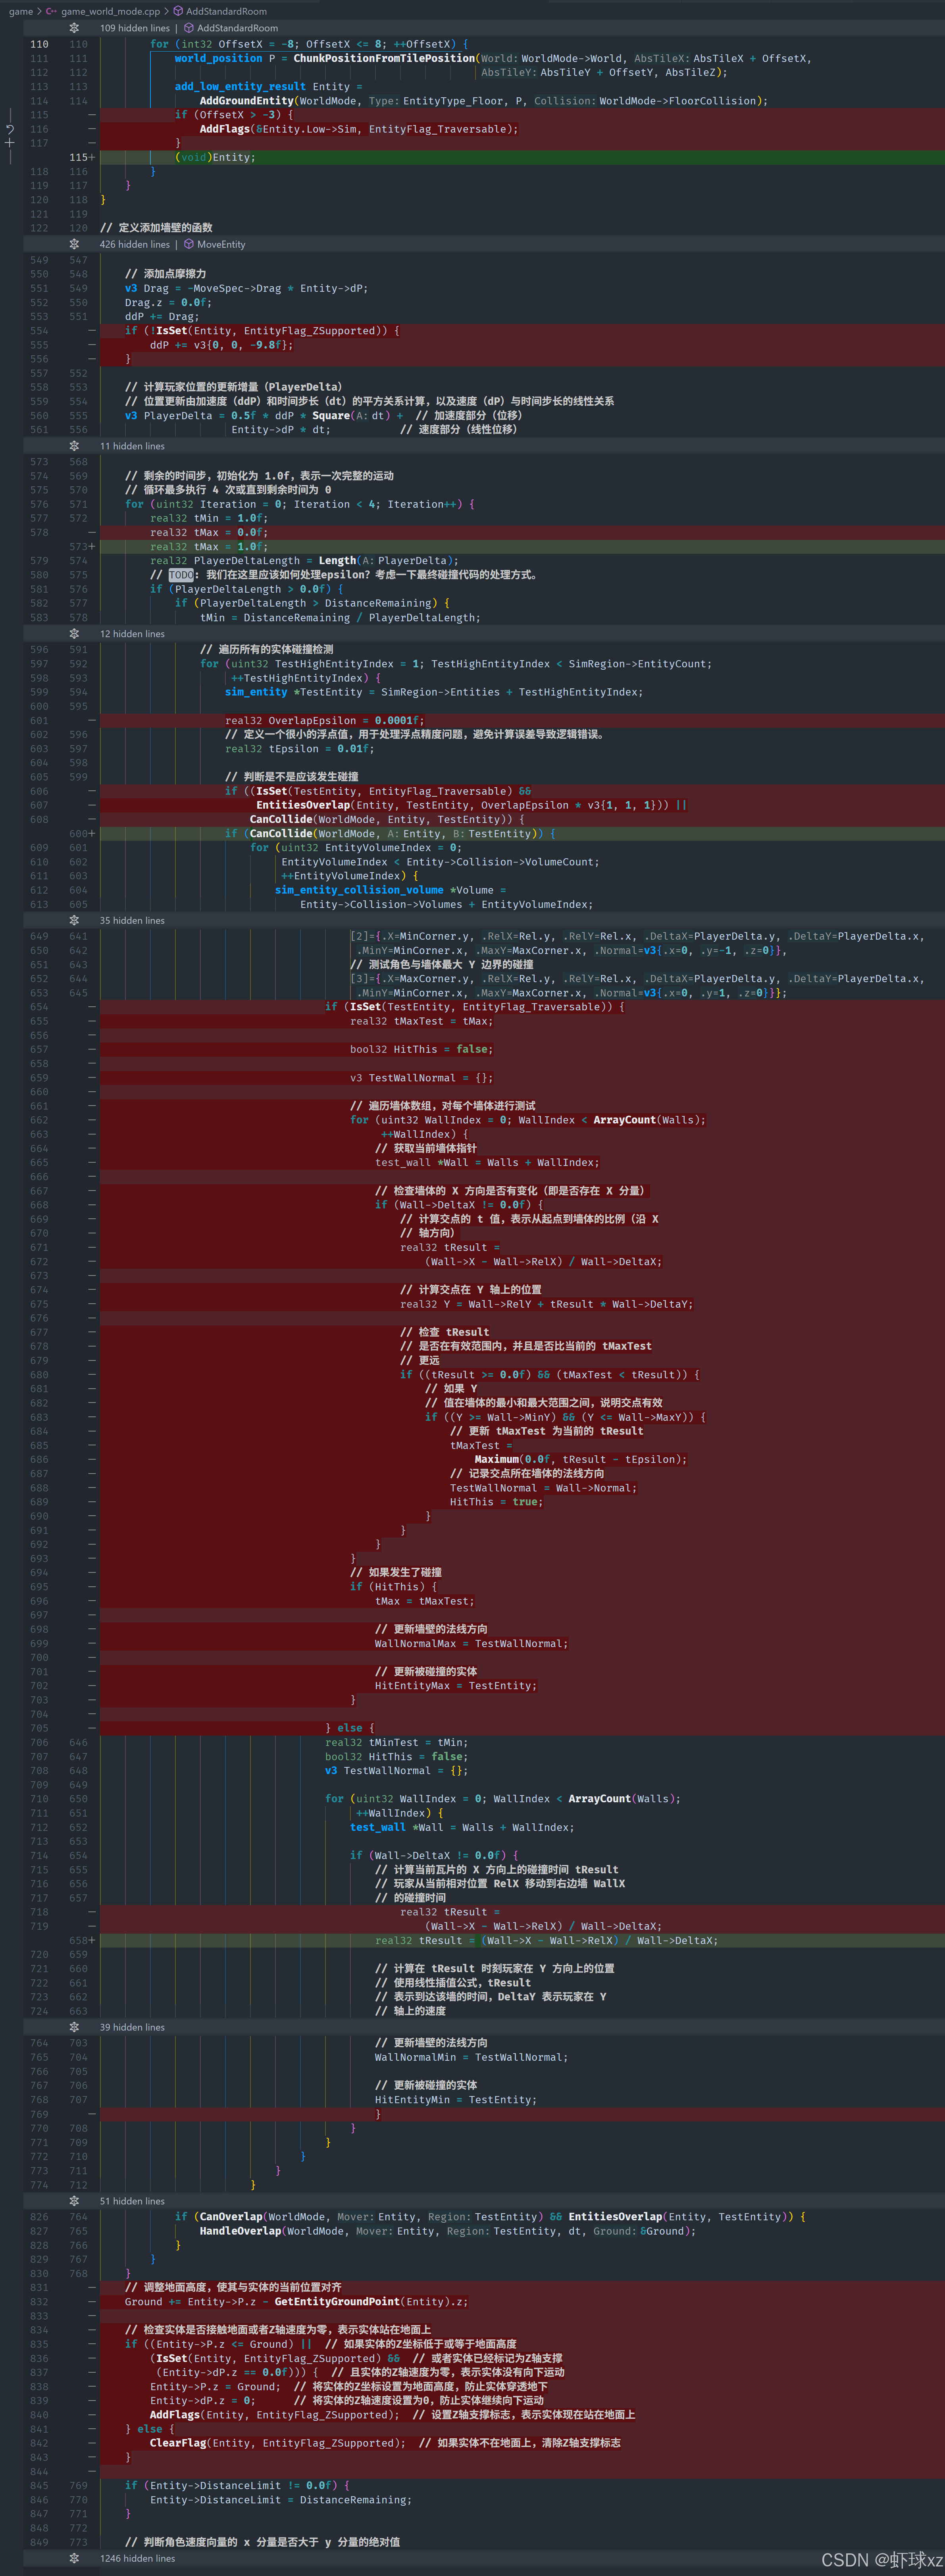The image size is (945, 2576).
Task: Expand the '109 hidden lines' text label
Action: 134,28
